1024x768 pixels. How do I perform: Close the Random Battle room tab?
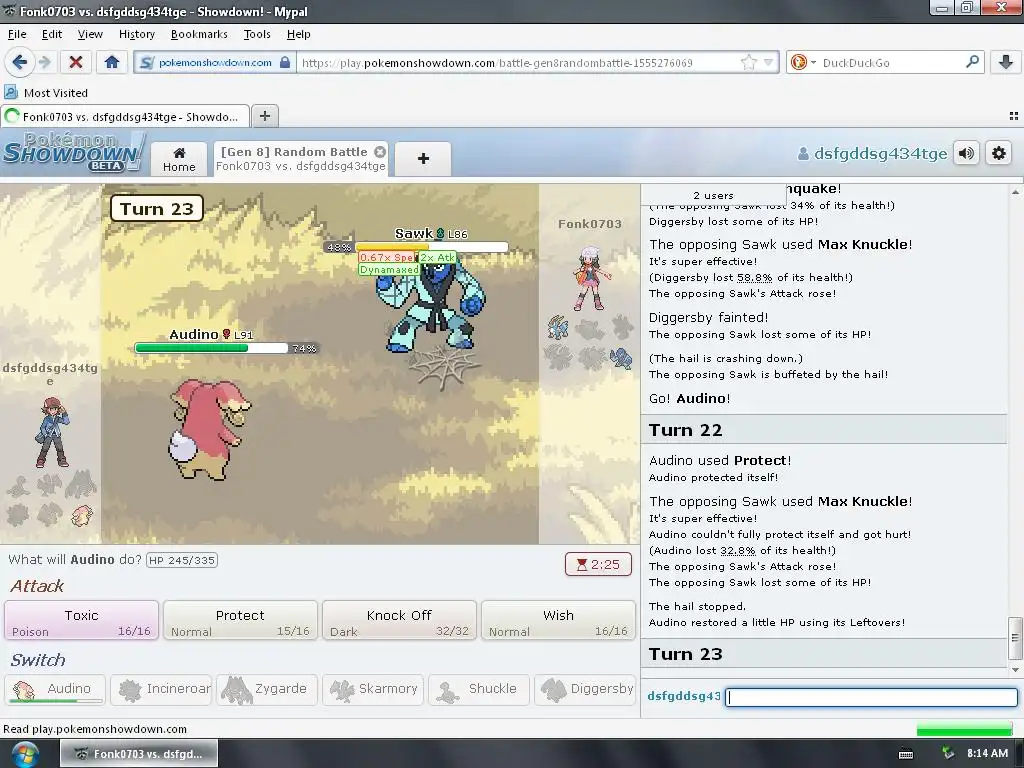point(379,152)
